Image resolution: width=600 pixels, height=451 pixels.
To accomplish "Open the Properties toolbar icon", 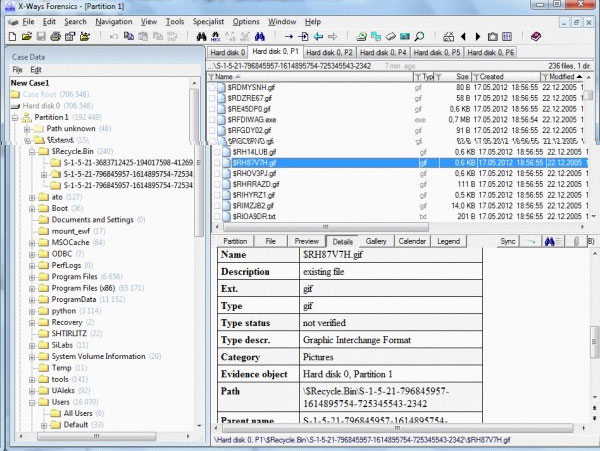I will [x=70, y=37].
